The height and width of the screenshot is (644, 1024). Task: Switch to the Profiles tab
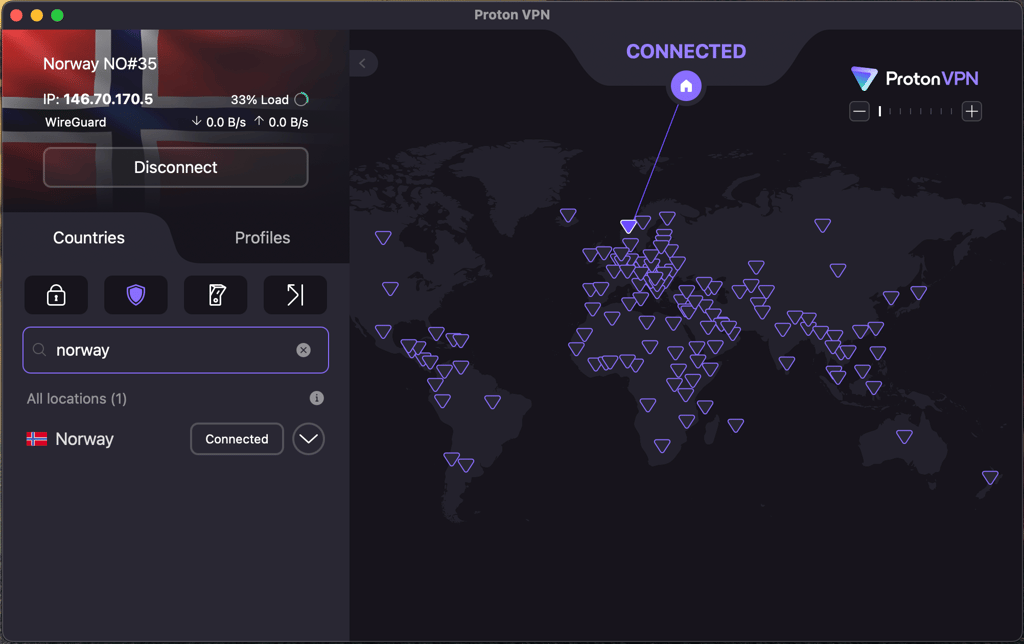click(x=263, y=238)
